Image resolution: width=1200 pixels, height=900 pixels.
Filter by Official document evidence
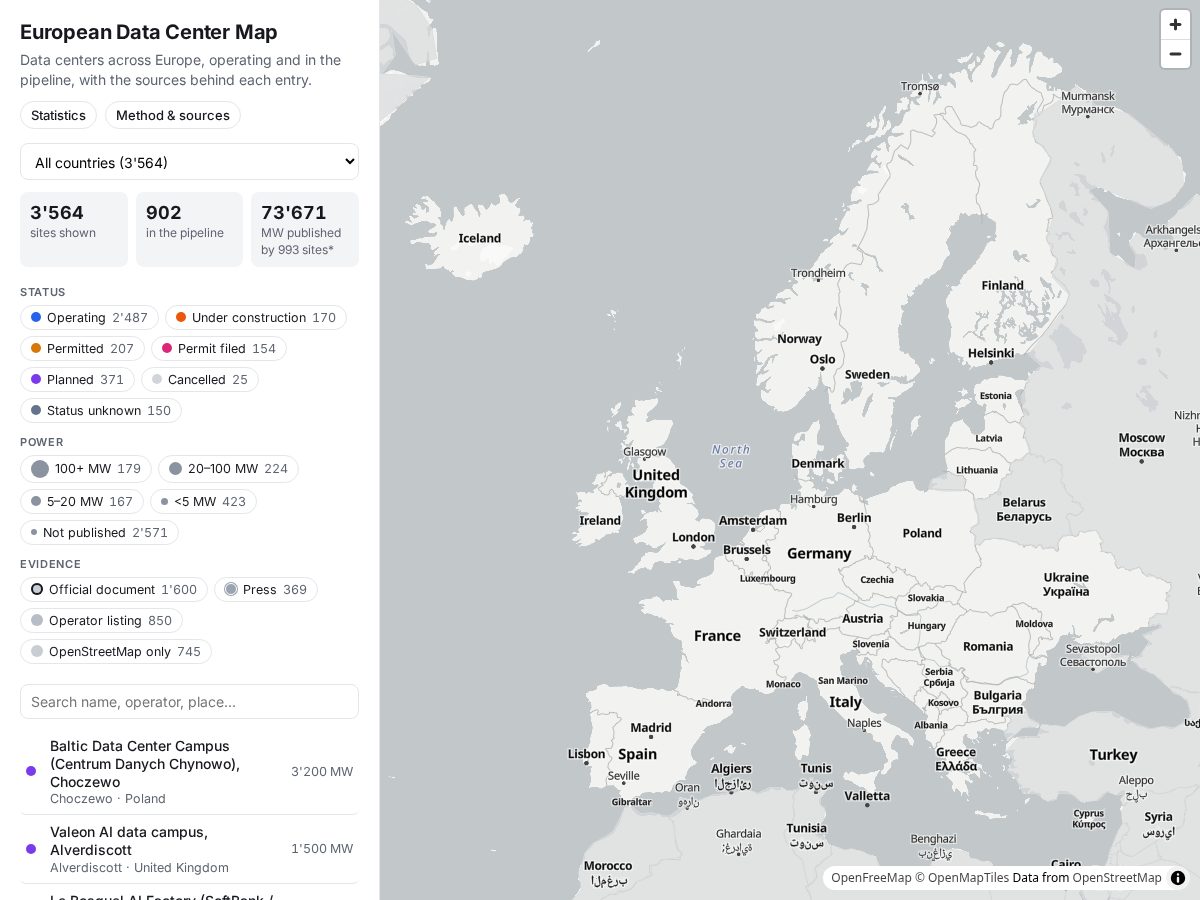click(114, 590)
